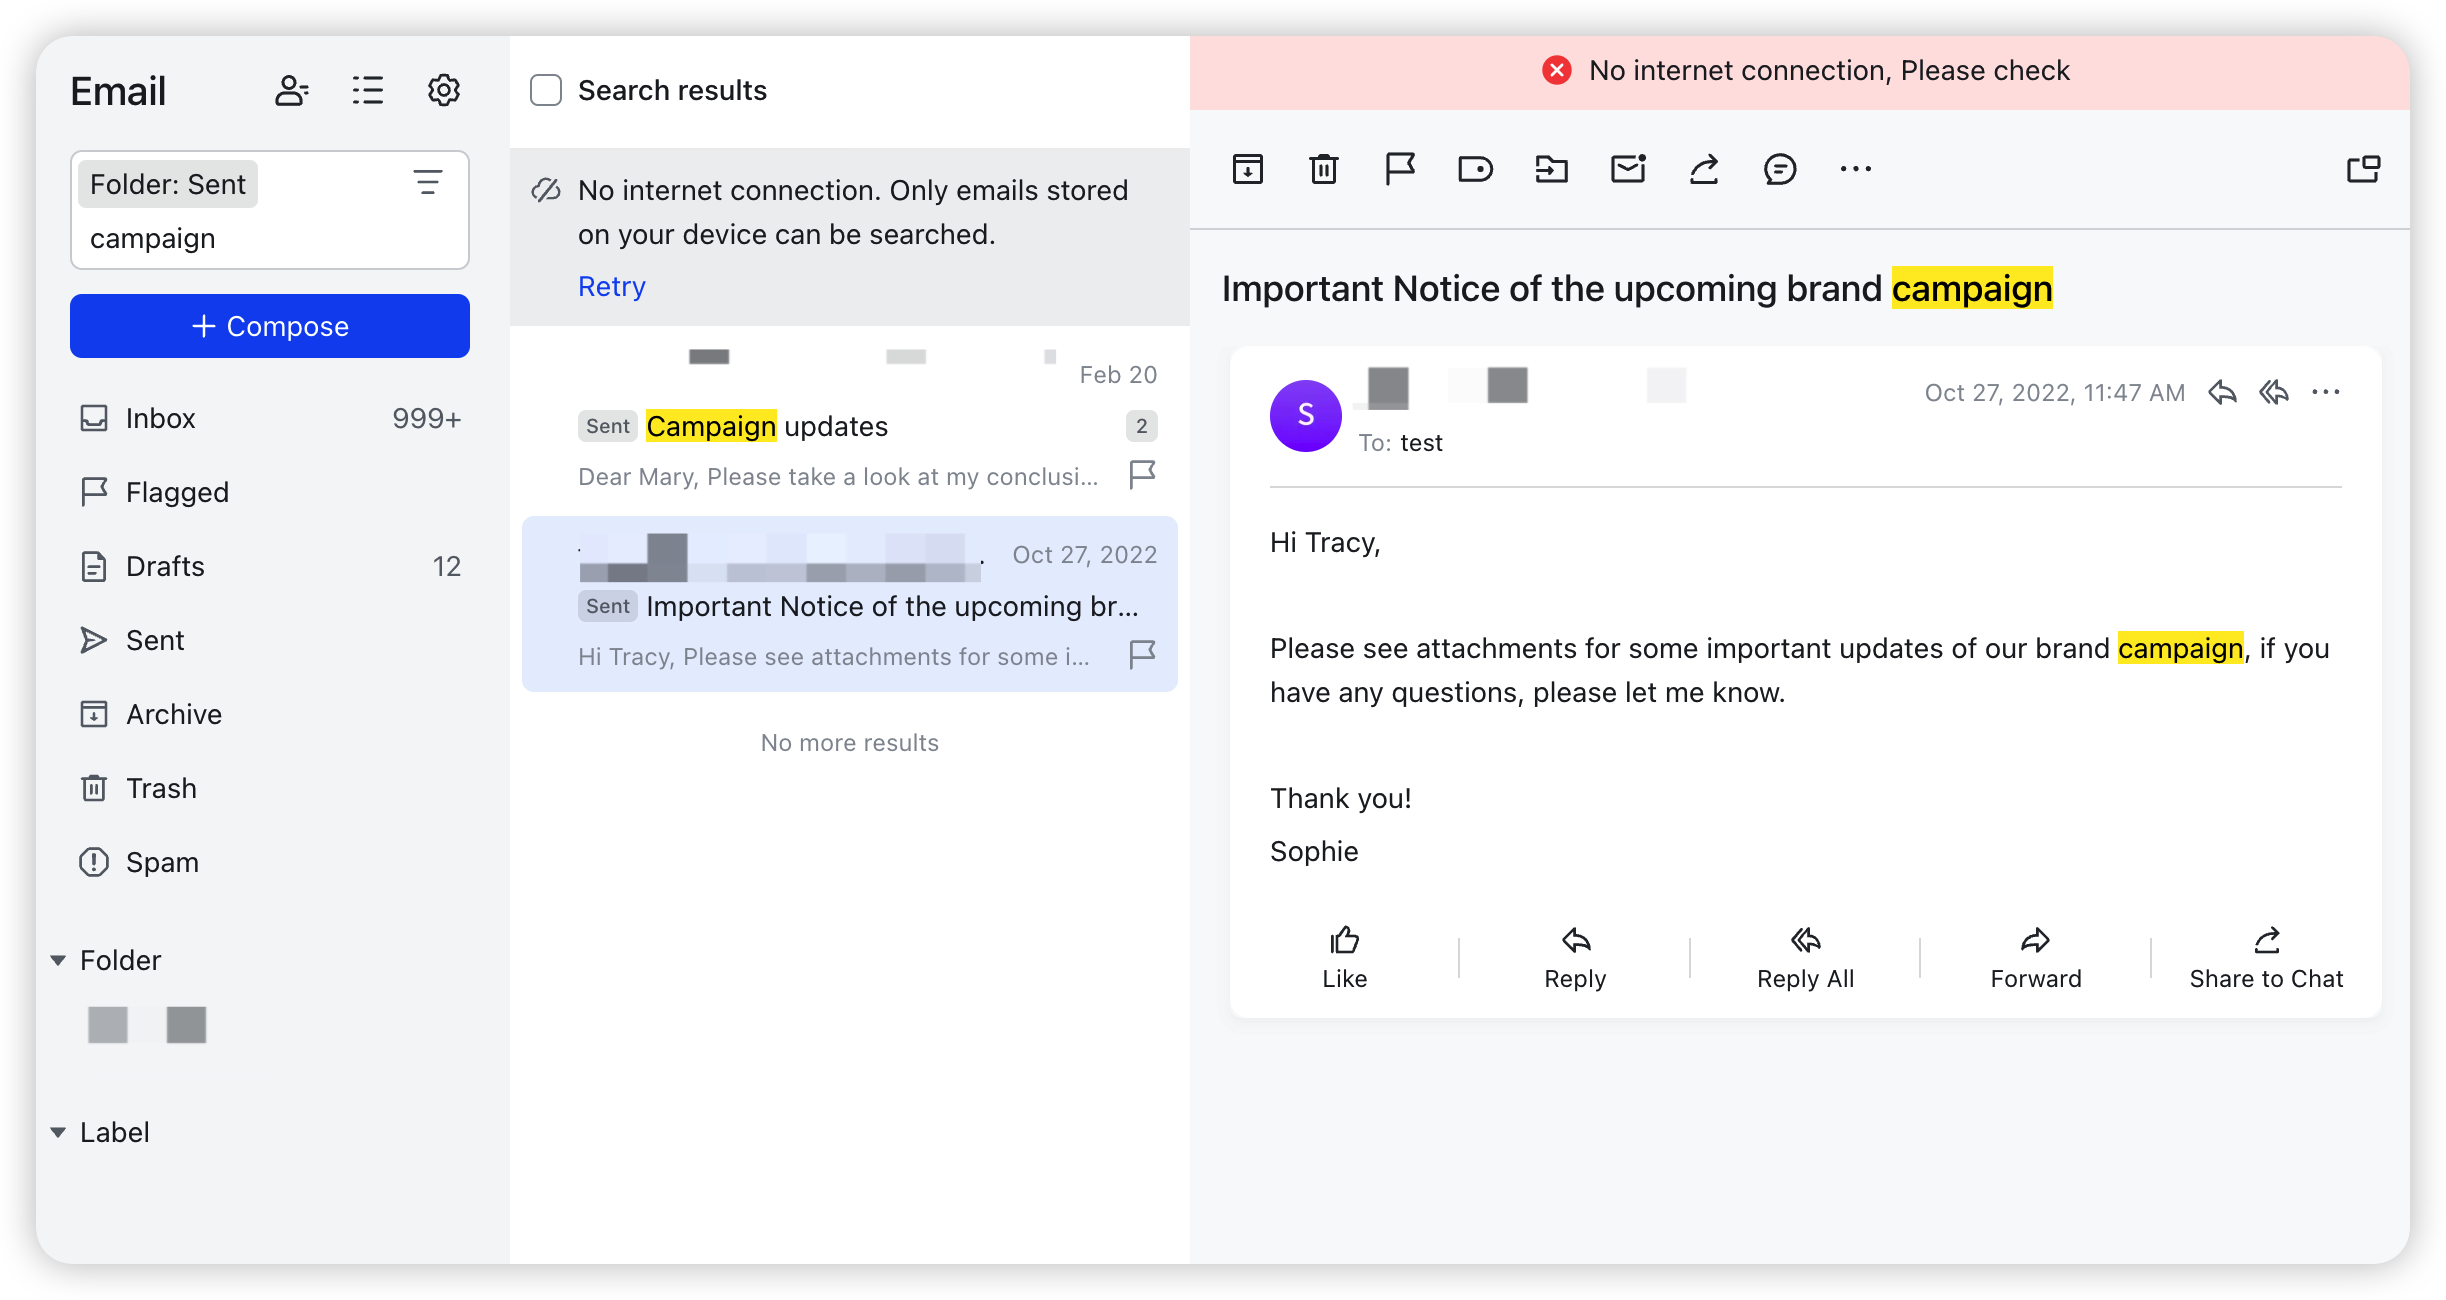
Task: Open the Drafts folder
Action: point(164,566)
